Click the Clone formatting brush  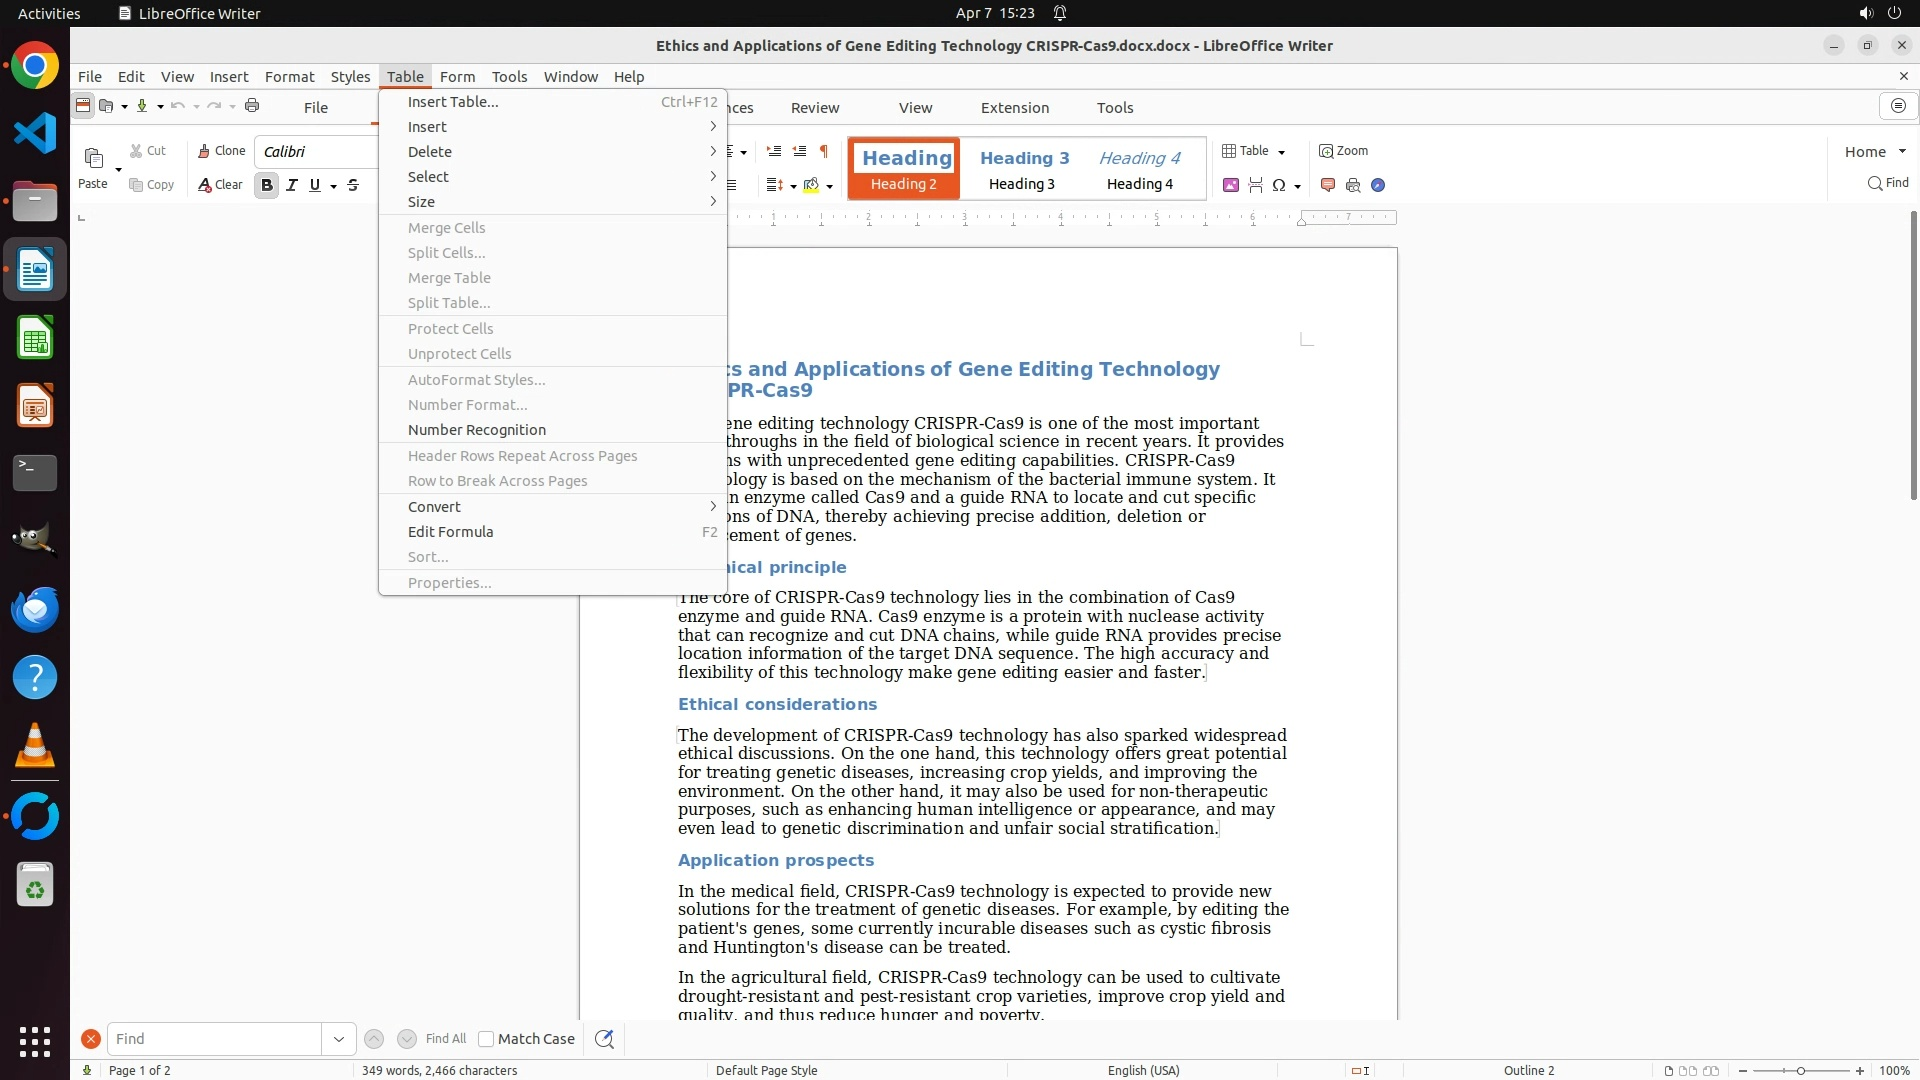click(x=221, y=151)
